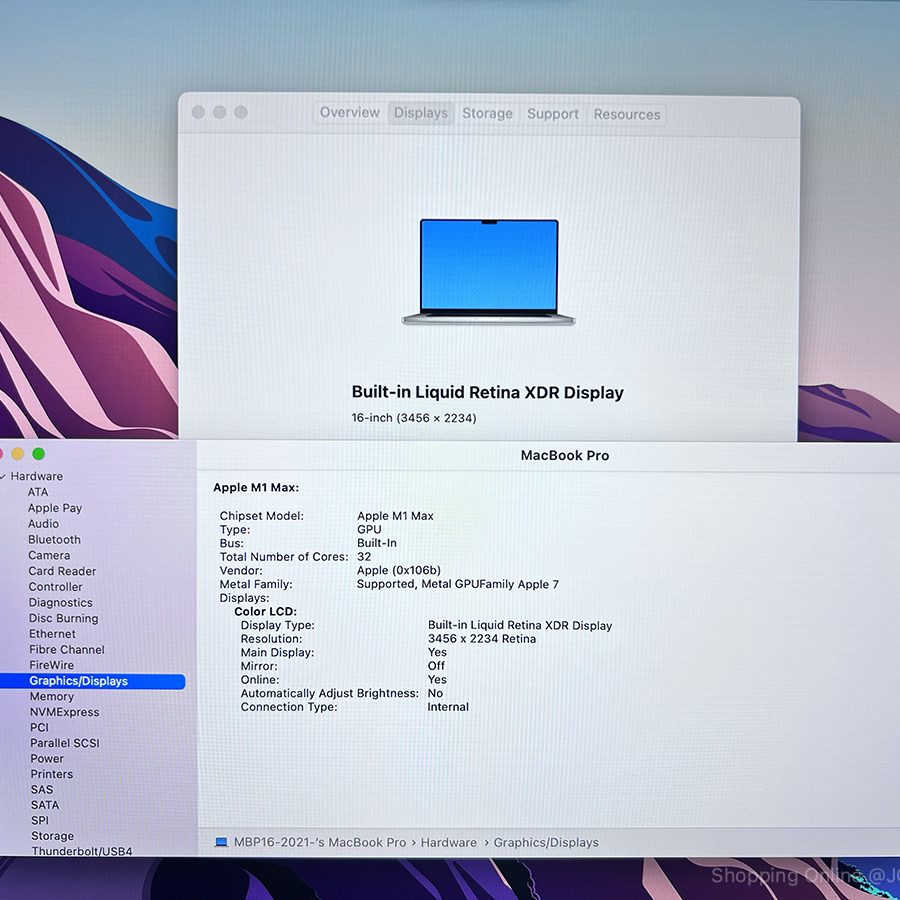The width and height of the screenshot is (900, 900).
Task: Open the Storage tab
Action: [487, 114]
